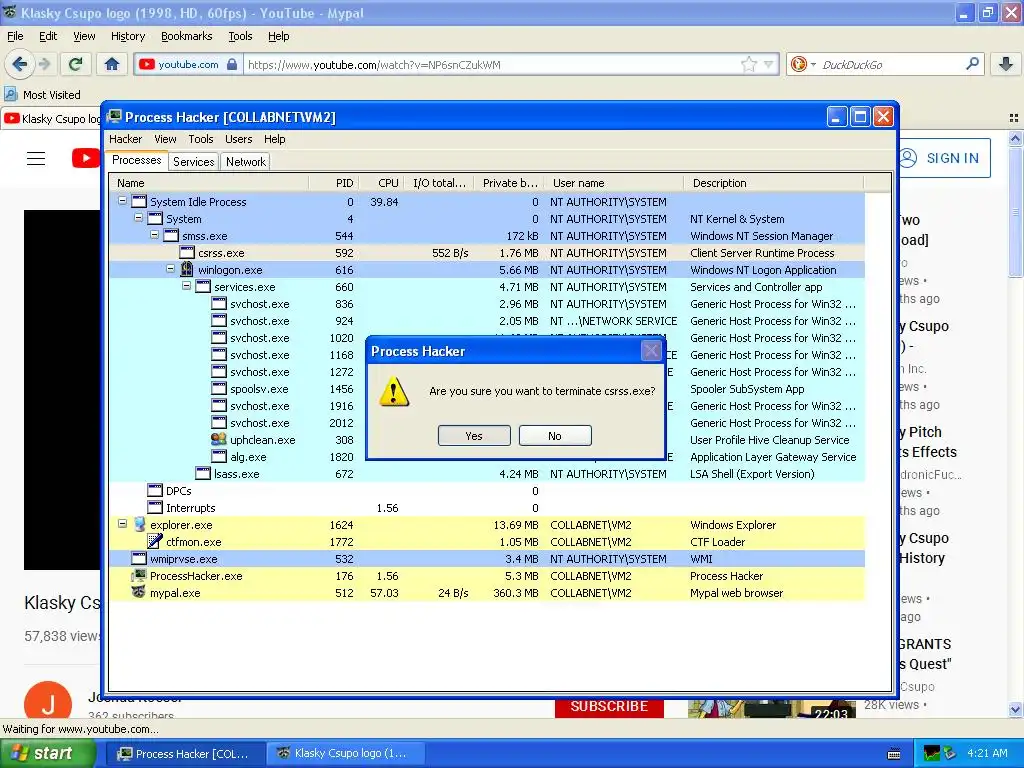
Task: Click No in the terminate dialog
Action: [555, 436]
